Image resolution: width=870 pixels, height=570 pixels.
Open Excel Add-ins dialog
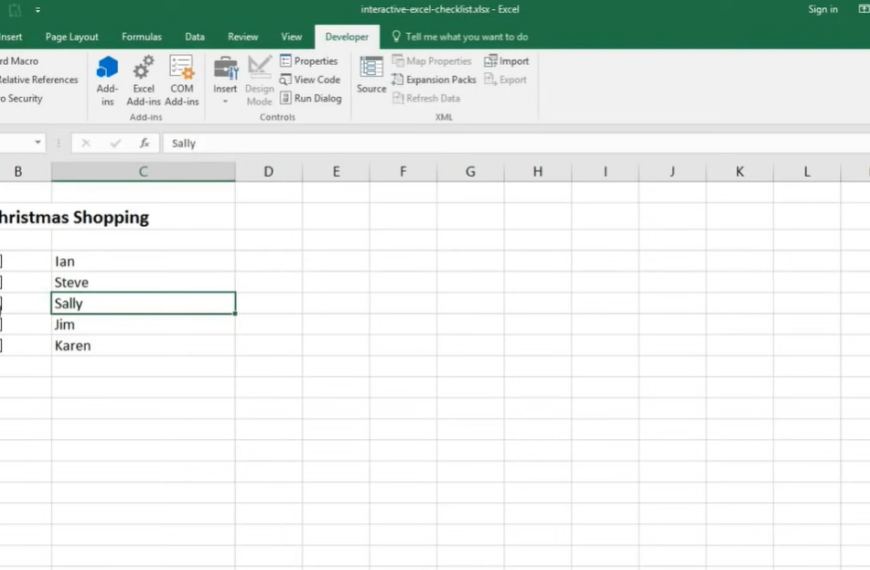tap(143, 81)
